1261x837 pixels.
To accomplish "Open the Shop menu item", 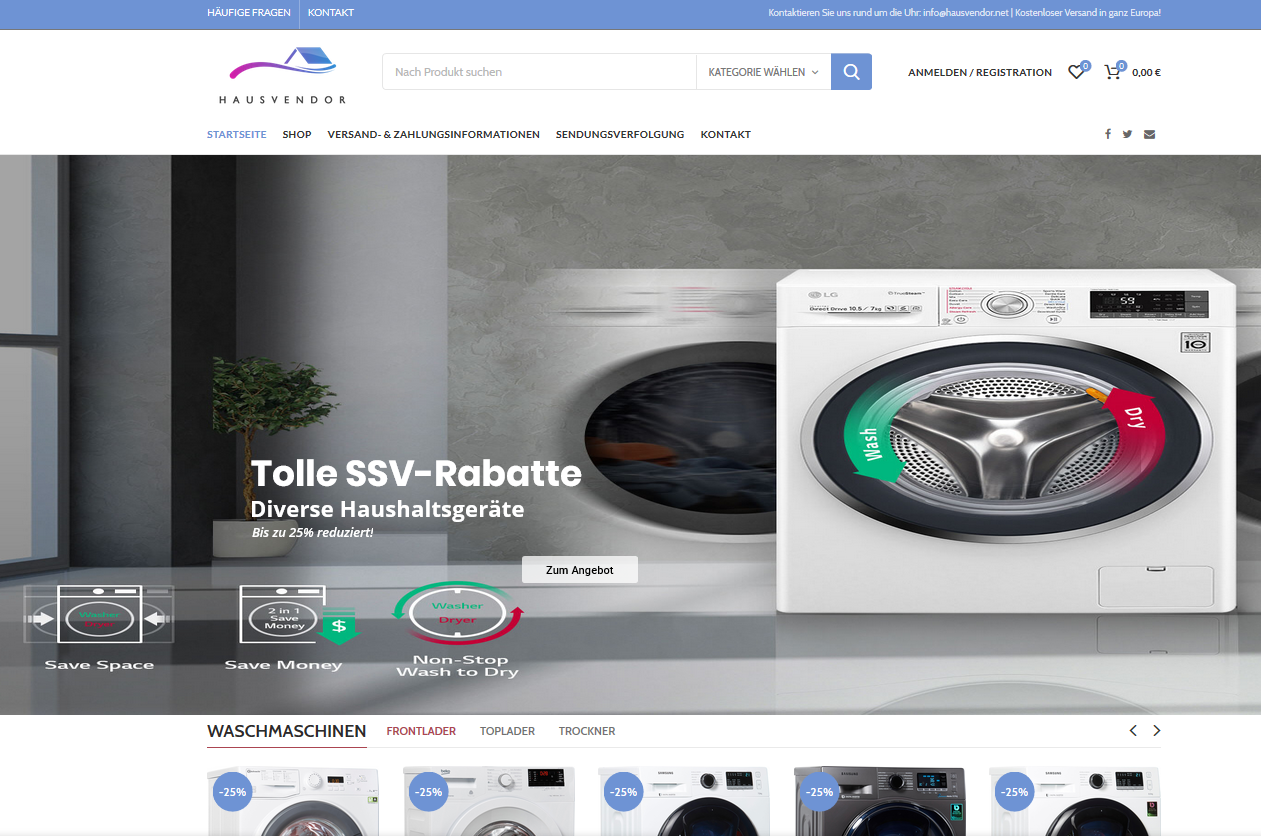I will [297, 134].
